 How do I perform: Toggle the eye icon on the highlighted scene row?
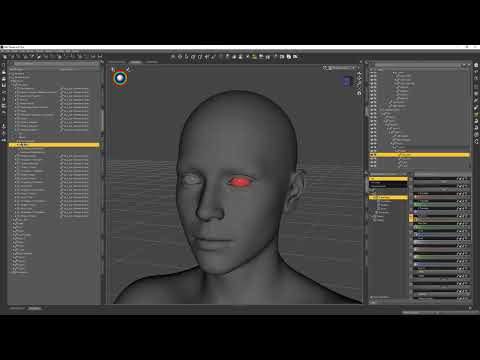[372, 155]
